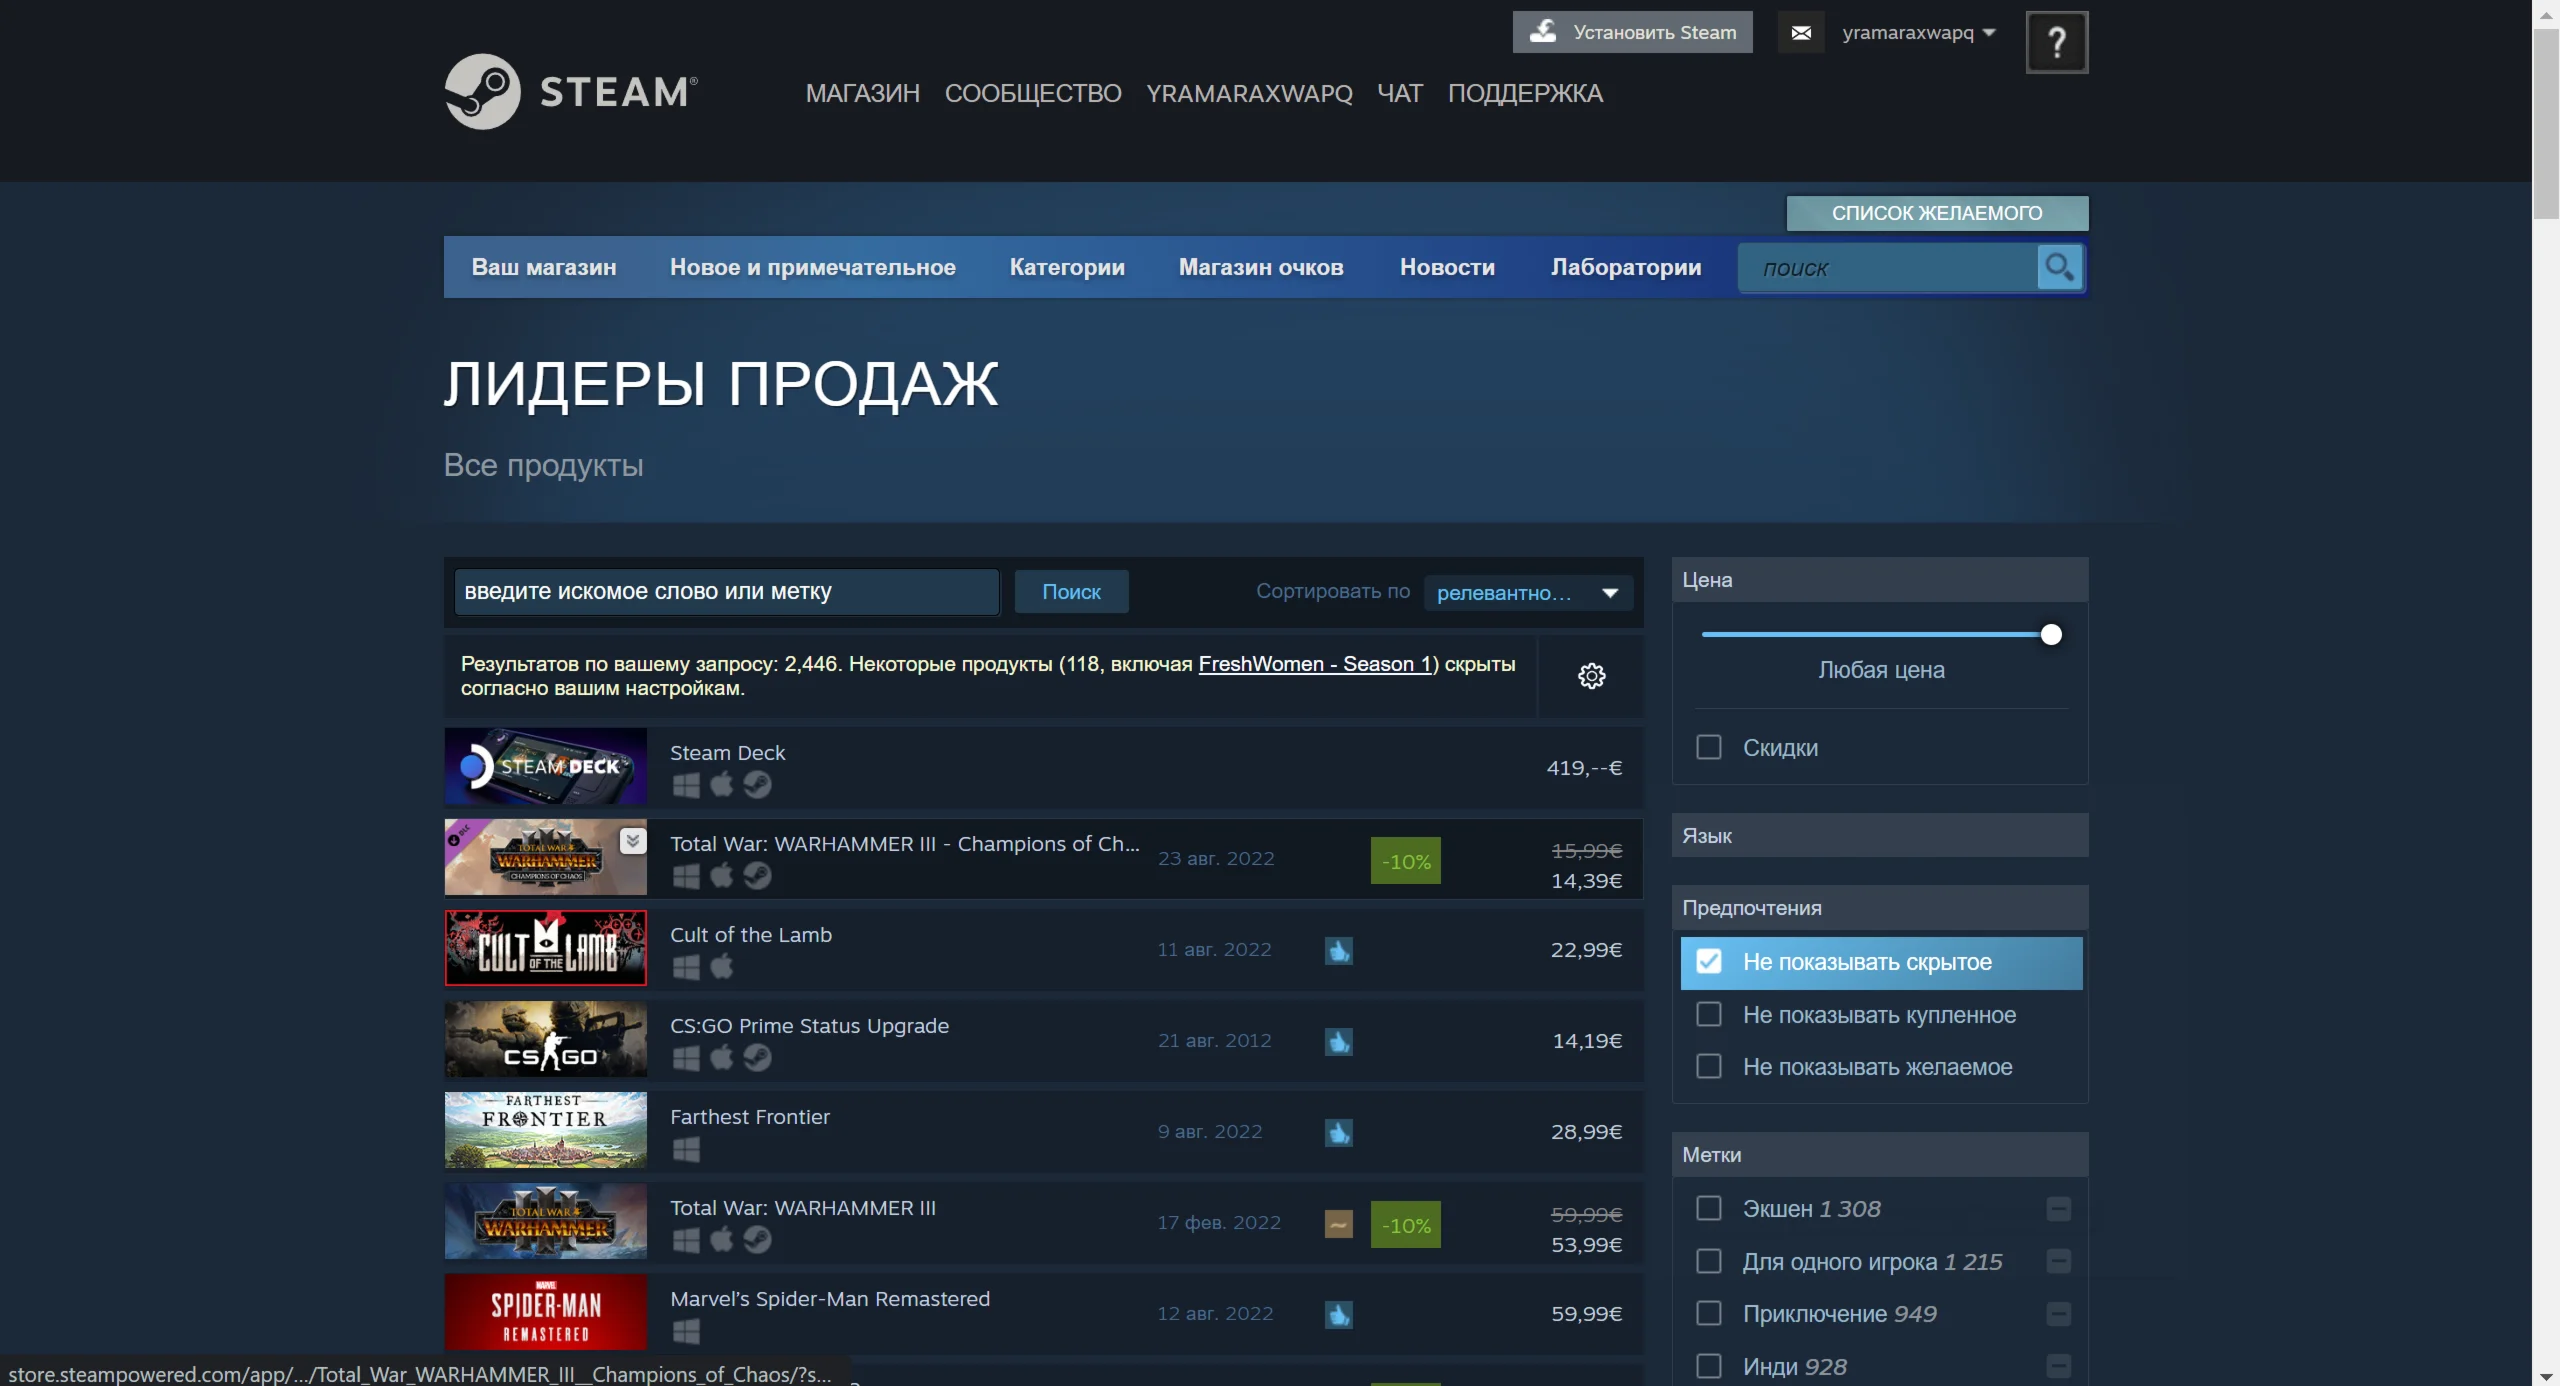
Task: Tick the Экшен tag checkbox
Action: (1709, 1209)
